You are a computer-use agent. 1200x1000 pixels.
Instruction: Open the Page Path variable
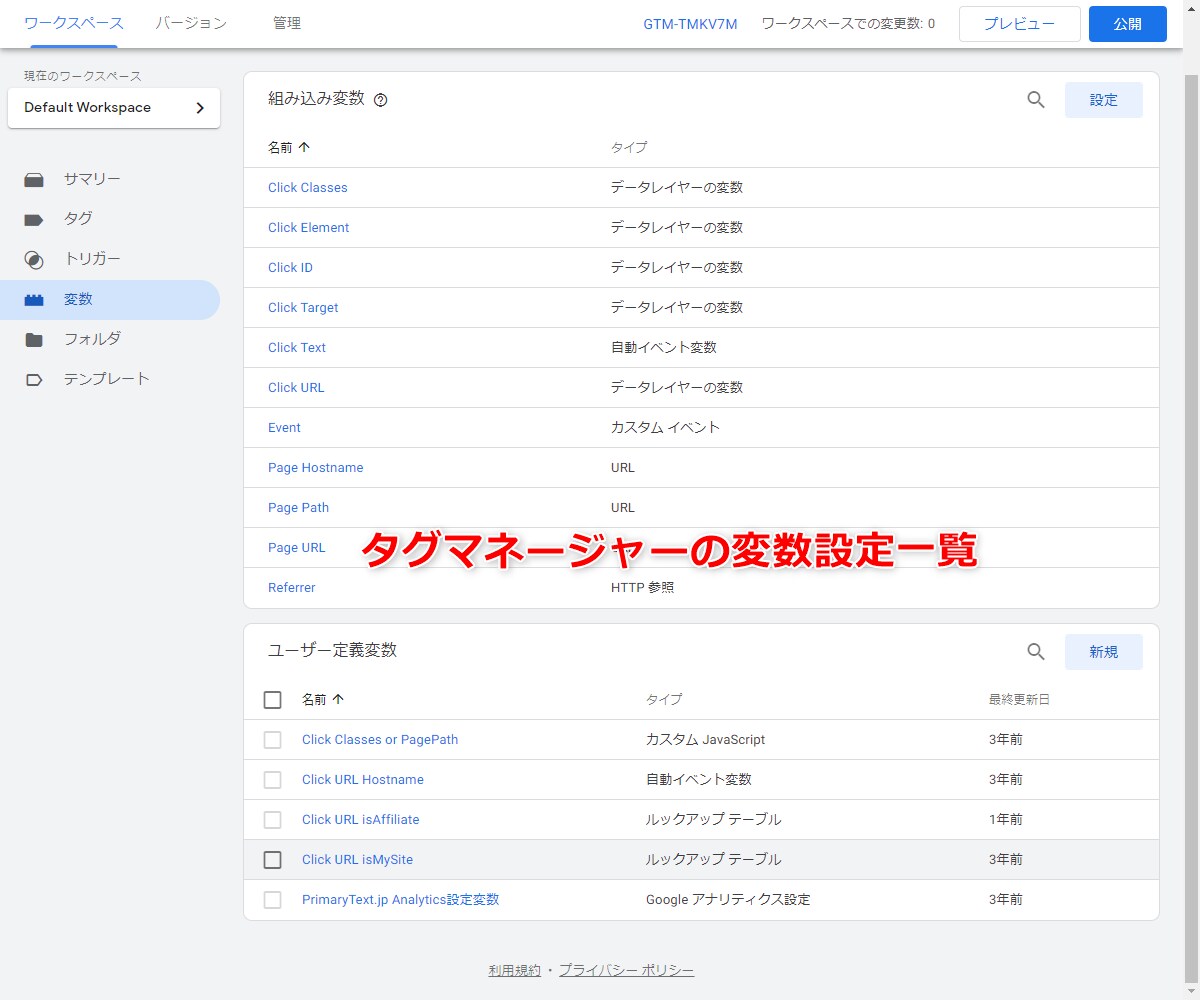[298, 508]
